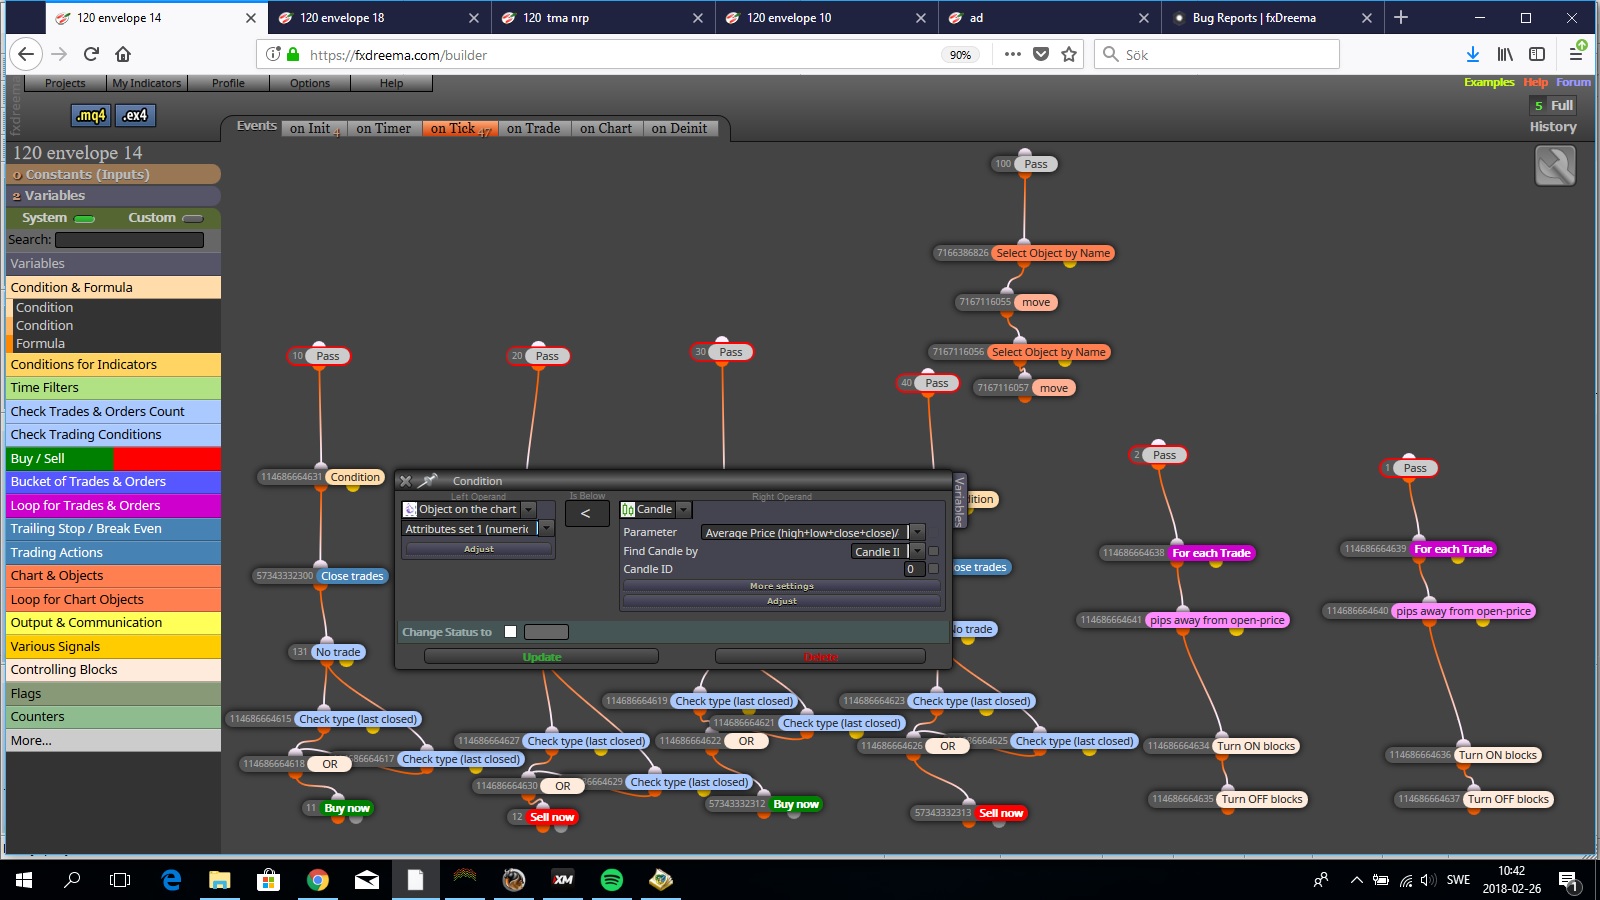The image size is (1600, 900).
Task: Open Microsoft Edge from the taskbar
Action: pos(171,880)
